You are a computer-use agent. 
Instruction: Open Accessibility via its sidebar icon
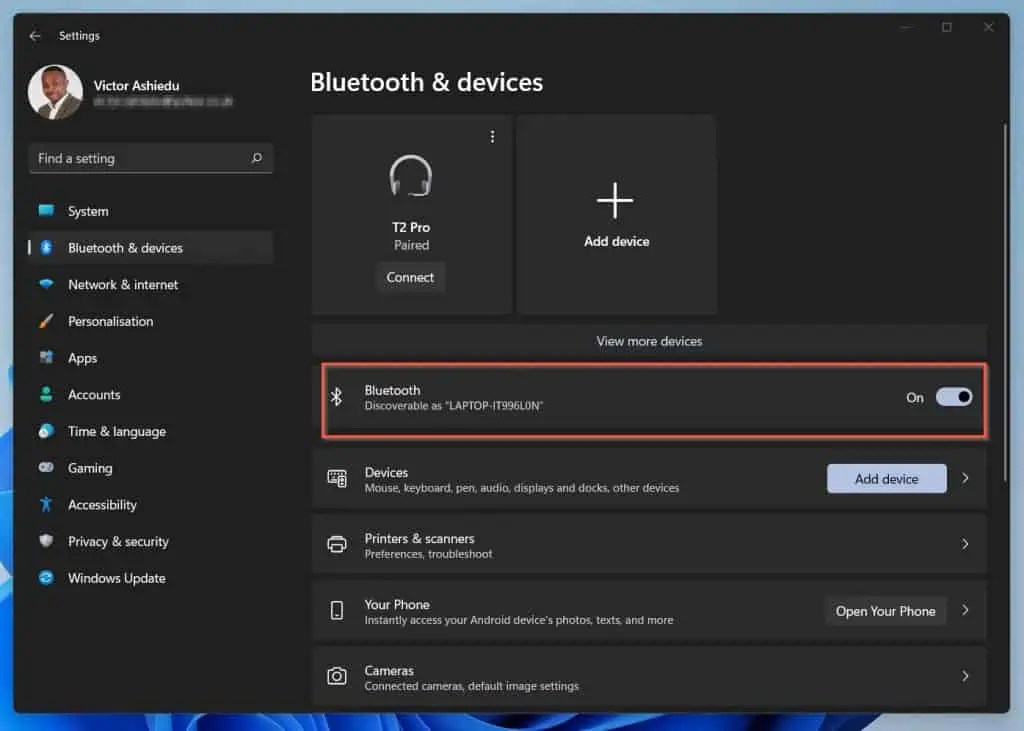[x=44, y=505]
